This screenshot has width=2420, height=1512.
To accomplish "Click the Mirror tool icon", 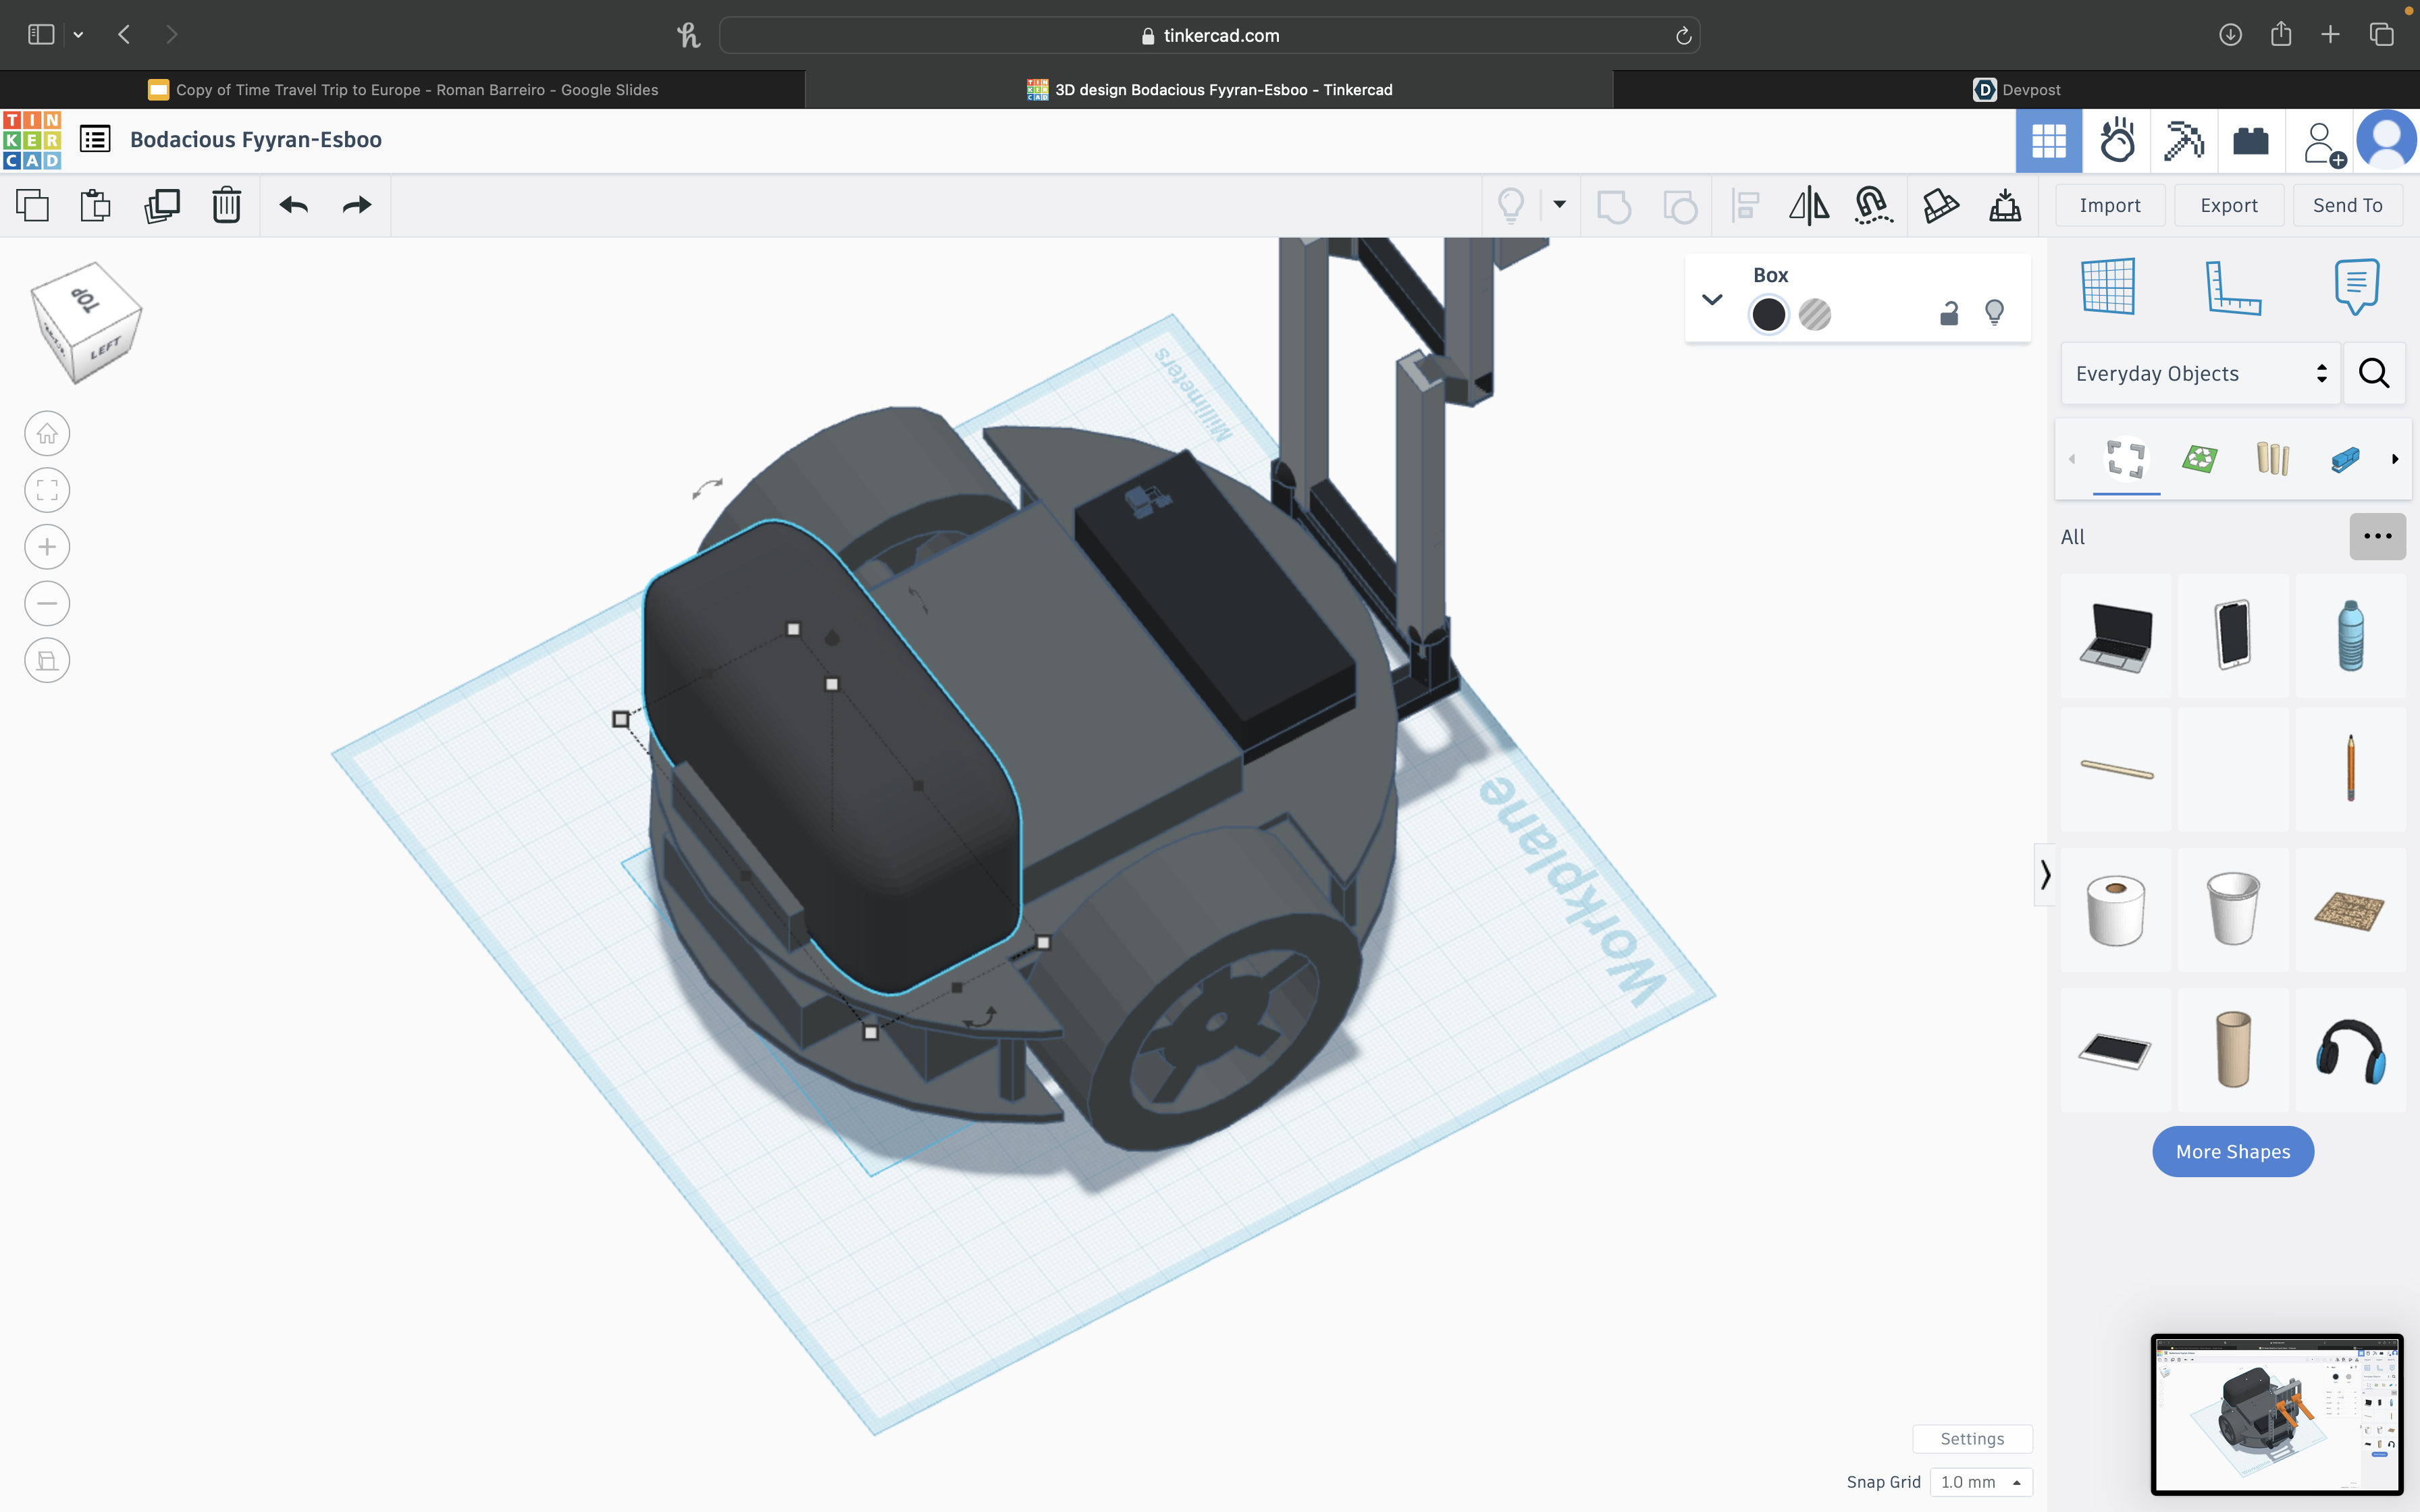I will 1808,206.
